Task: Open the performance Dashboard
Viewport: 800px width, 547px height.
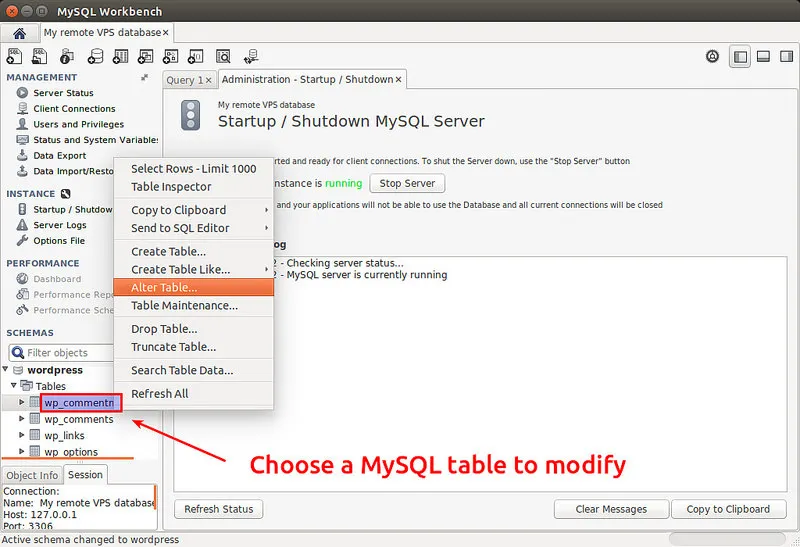Action: (x=57, y=279)
